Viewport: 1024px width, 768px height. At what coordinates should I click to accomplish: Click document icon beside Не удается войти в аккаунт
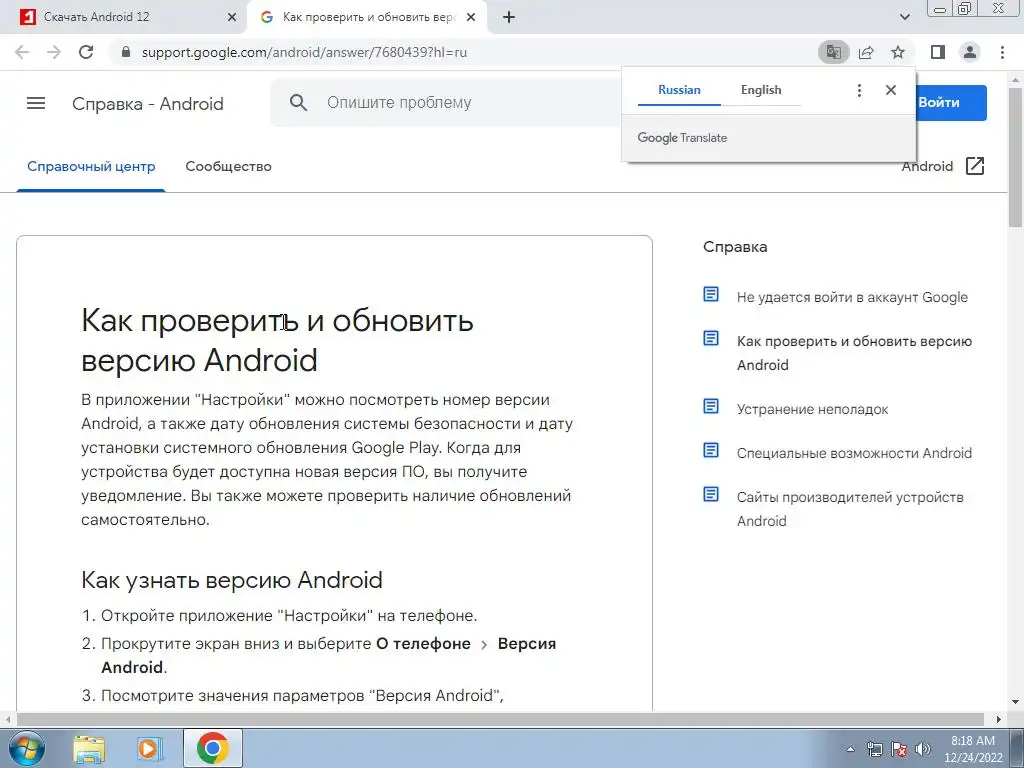click(x=711, y=295)
